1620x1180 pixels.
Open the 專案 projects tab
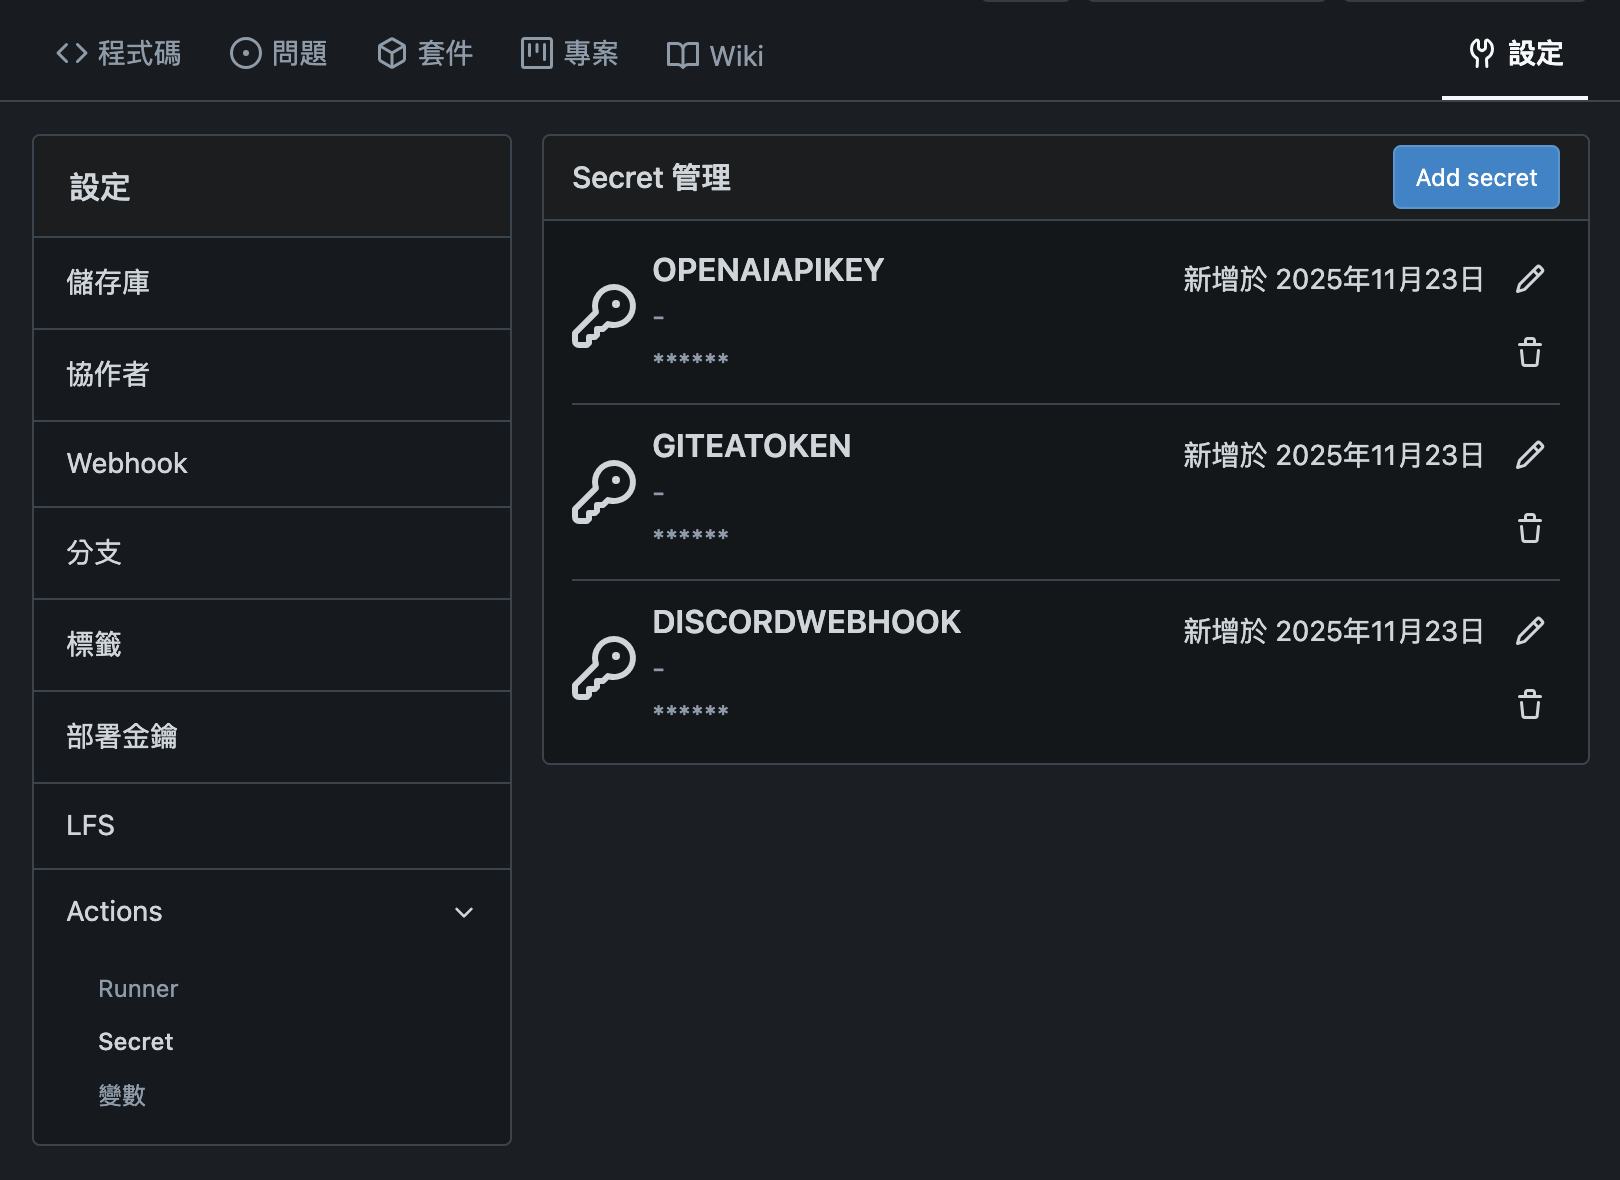tap(569, 55)
